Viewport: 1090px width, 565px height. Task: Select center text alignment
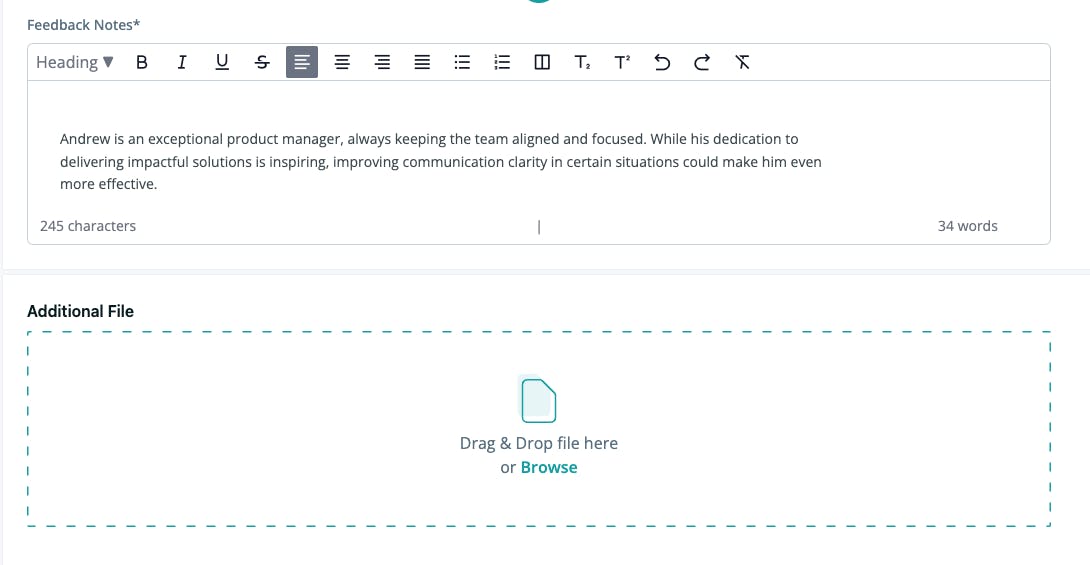(342, 62)
